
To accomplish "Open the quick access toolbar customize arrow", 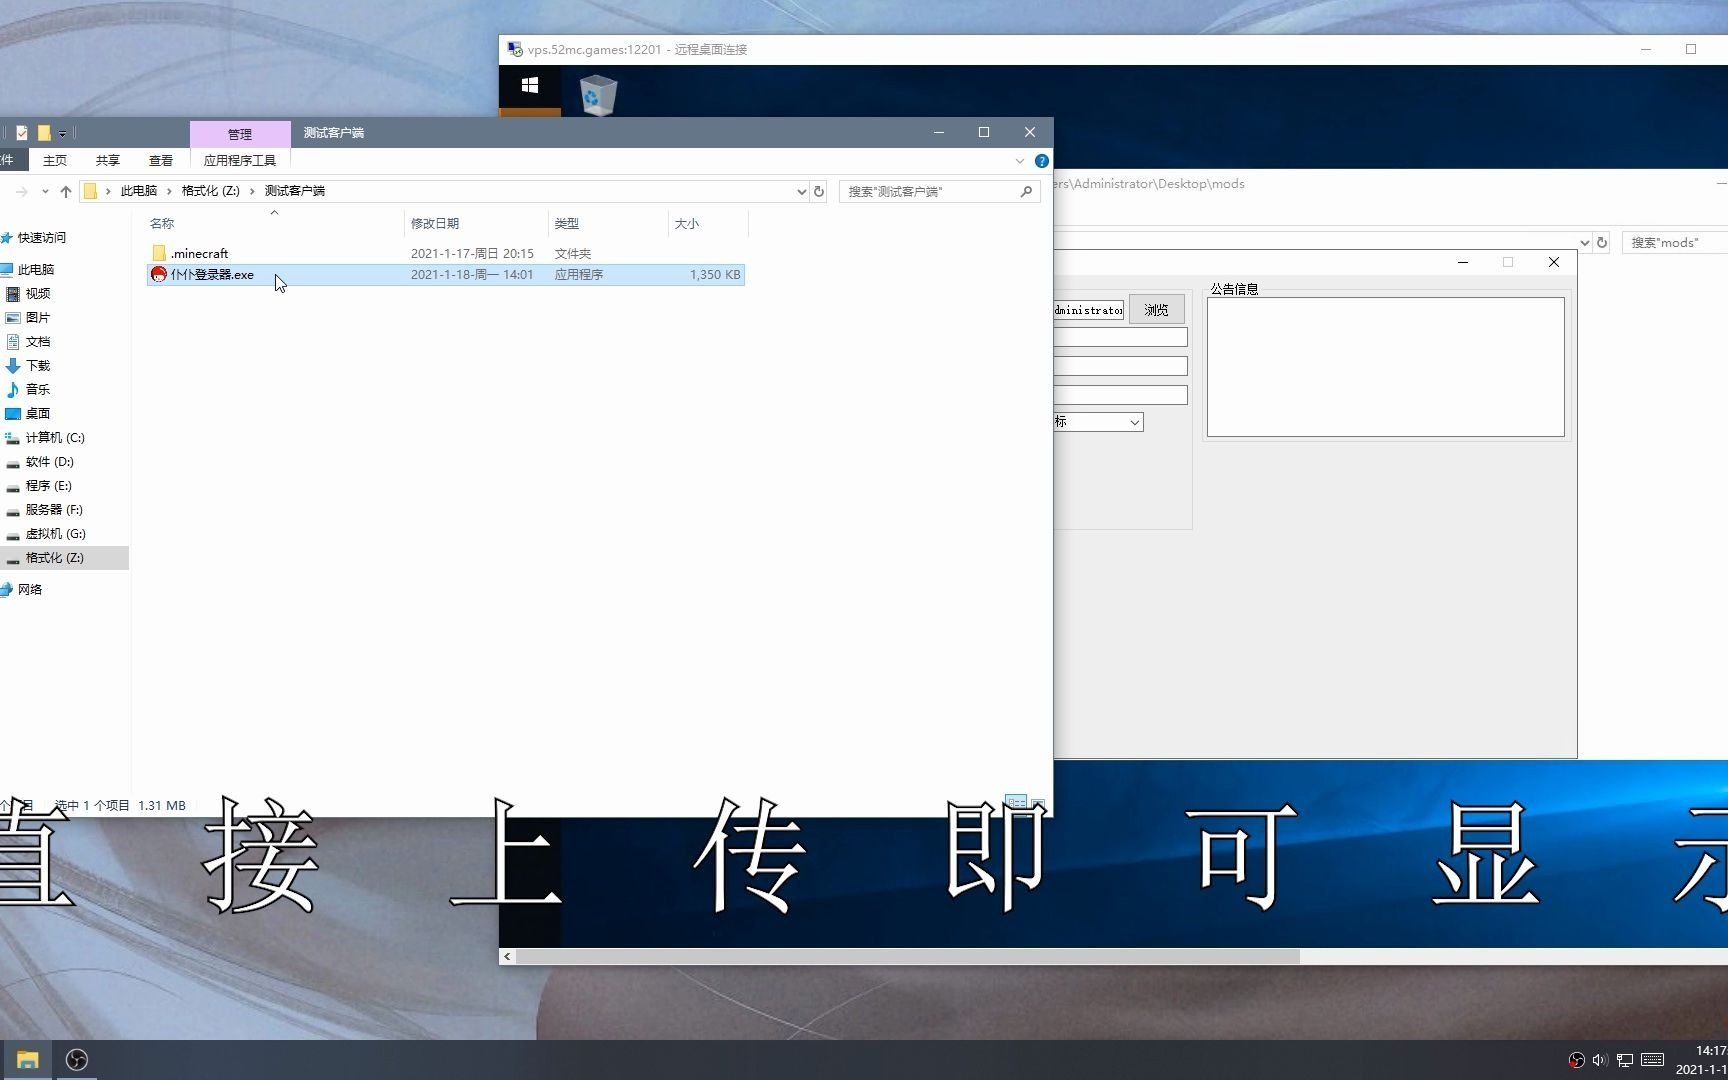I will point(62,134).
